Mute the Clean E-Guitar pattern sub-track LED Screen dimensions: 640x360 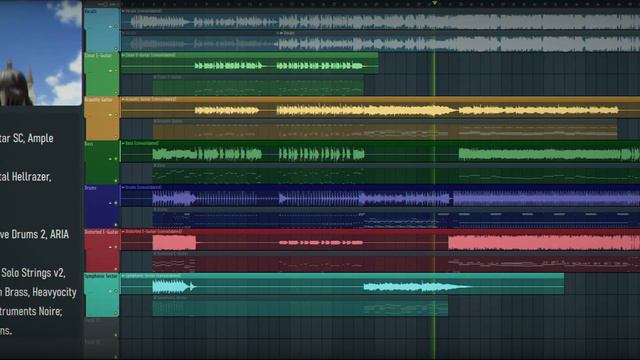[x=116, y=93]
